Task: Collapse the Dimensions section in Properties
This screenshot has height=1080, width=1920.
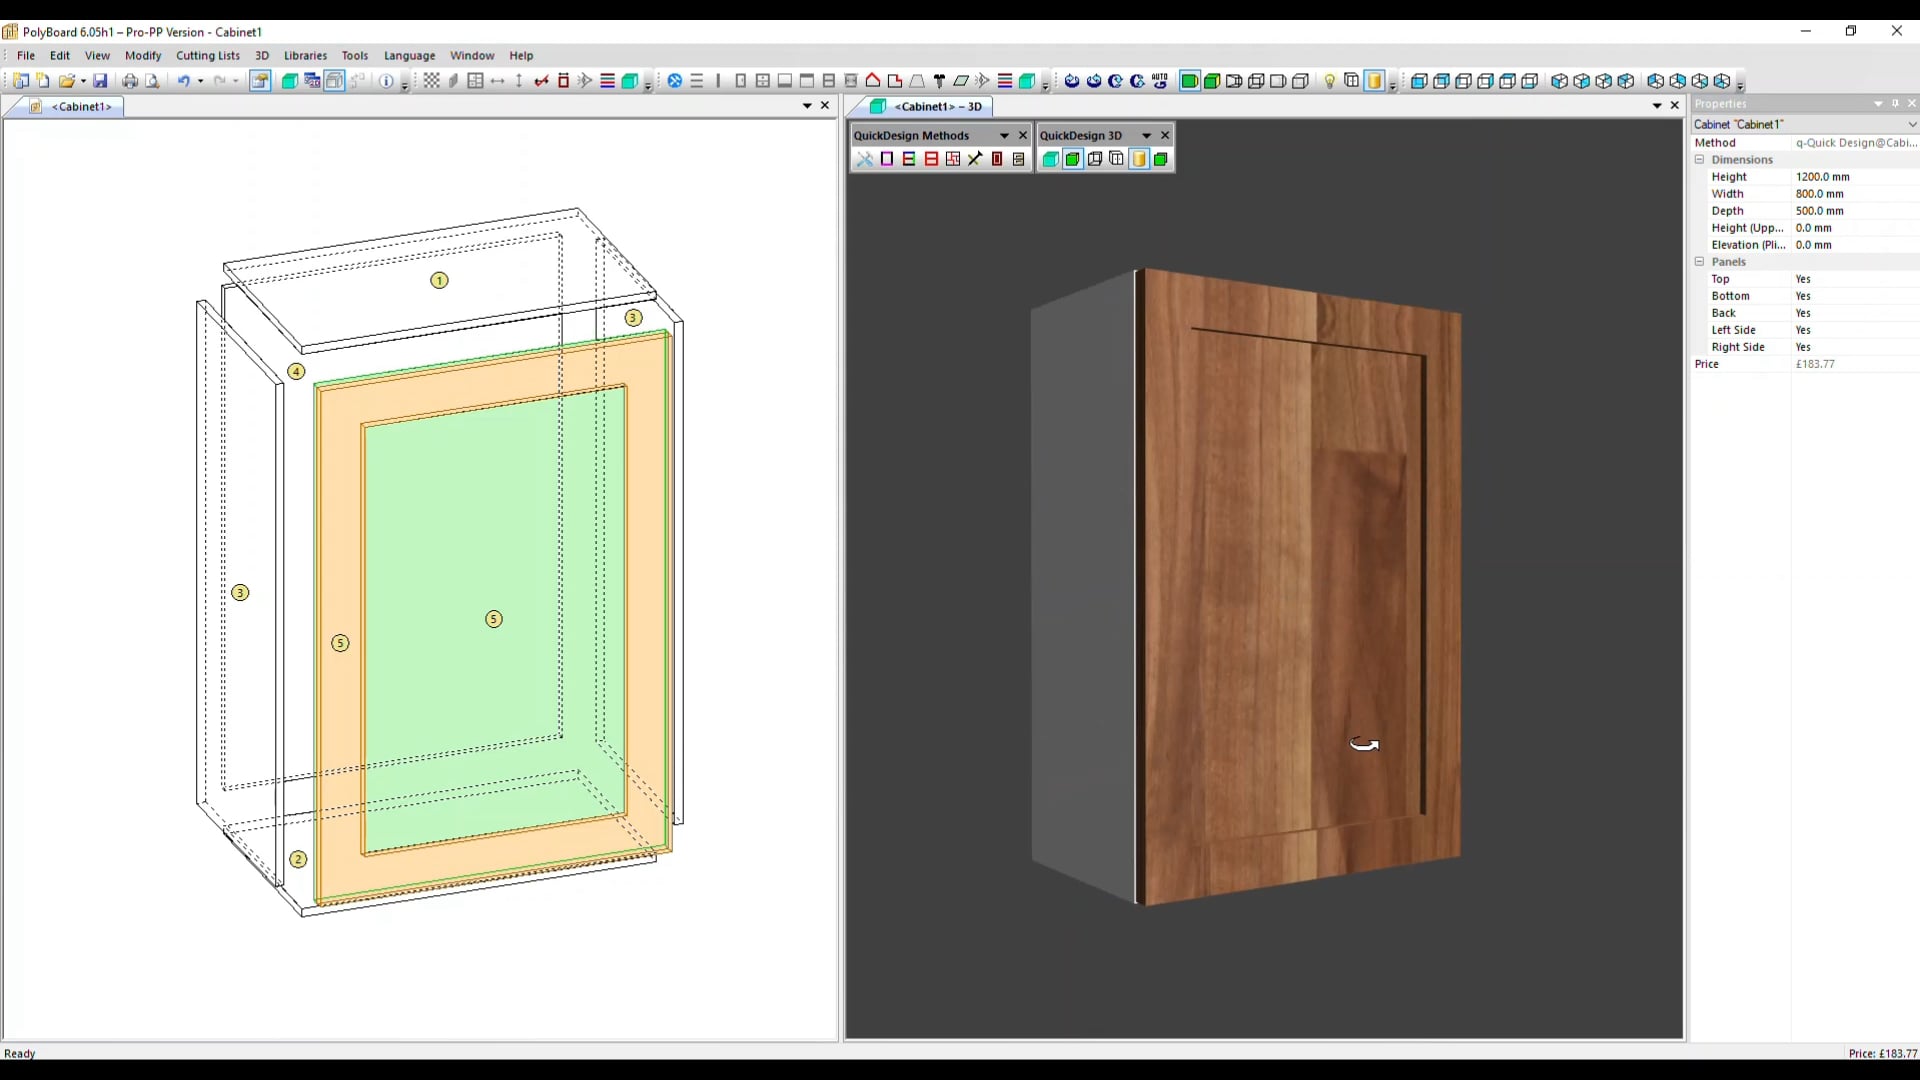Action: (1701, 159)
